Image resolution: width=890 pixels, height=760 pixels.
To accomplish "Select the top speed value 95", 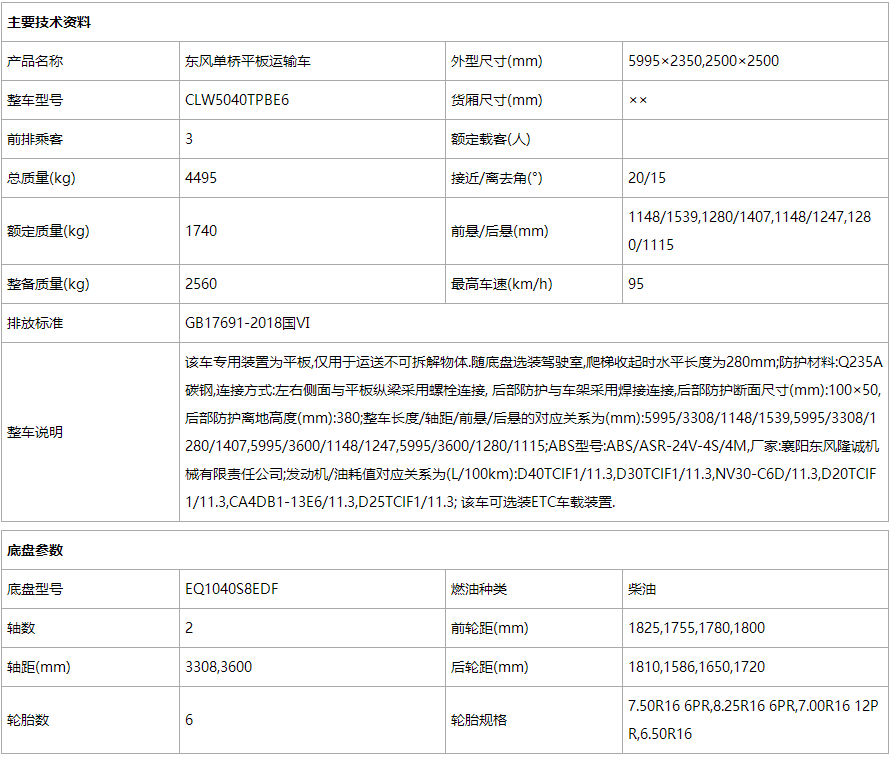I will (636, 284).
